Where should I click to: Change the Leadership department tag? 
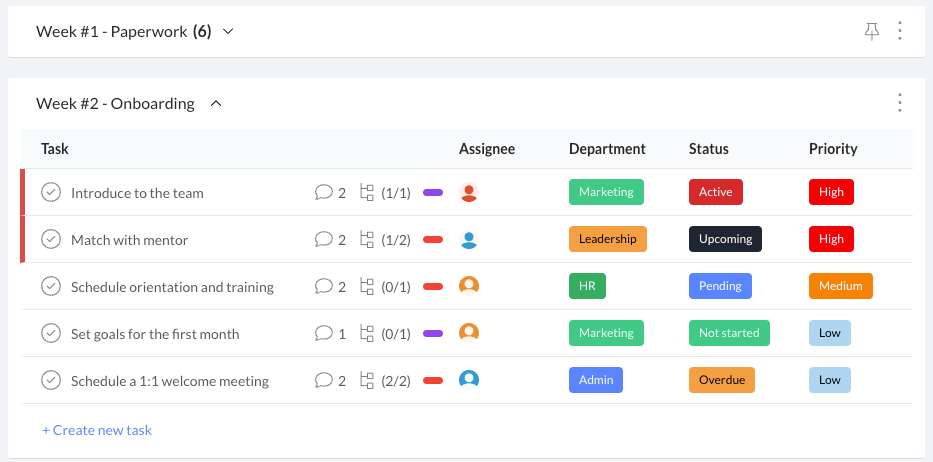pos(608,239)
